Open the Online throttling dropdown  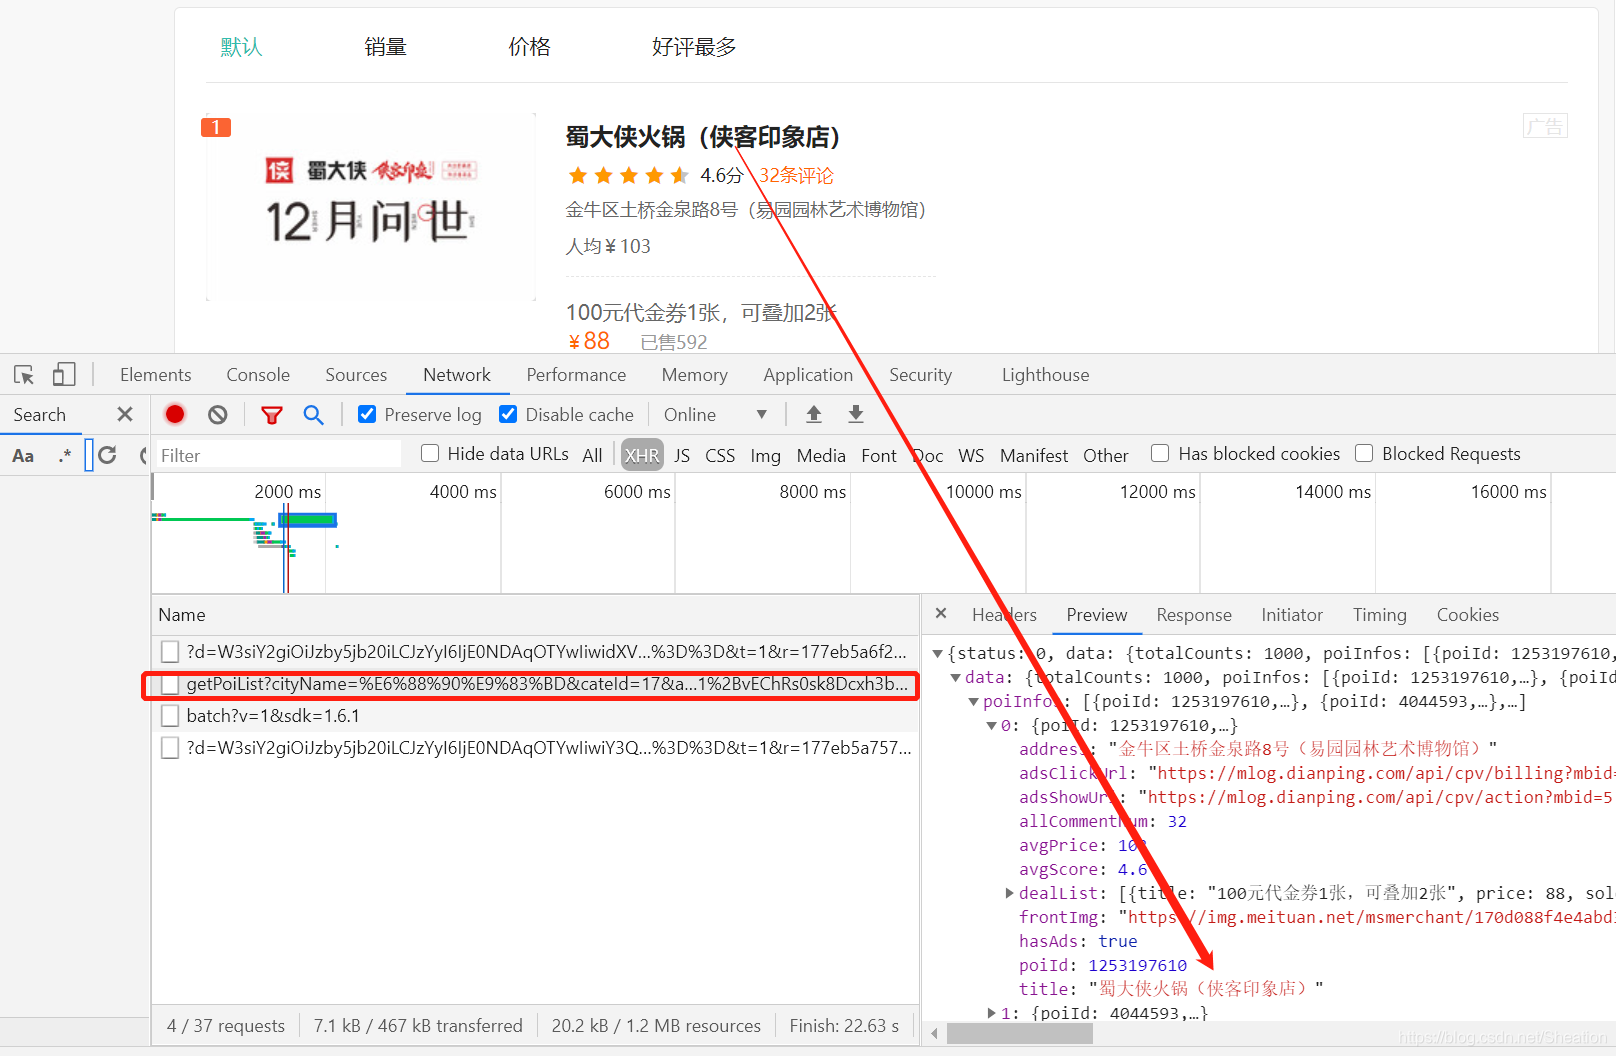click(x=715, y=414)
